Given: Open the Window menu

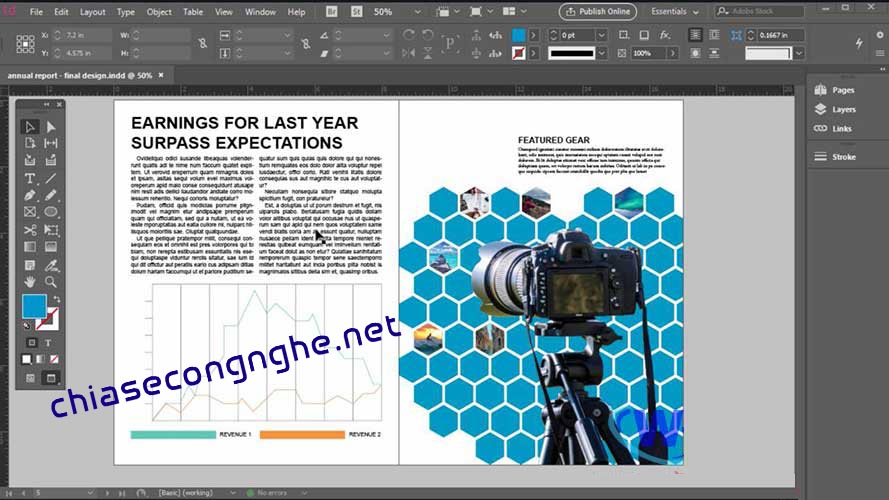Looking at the screenshot, I should point(260,12).
